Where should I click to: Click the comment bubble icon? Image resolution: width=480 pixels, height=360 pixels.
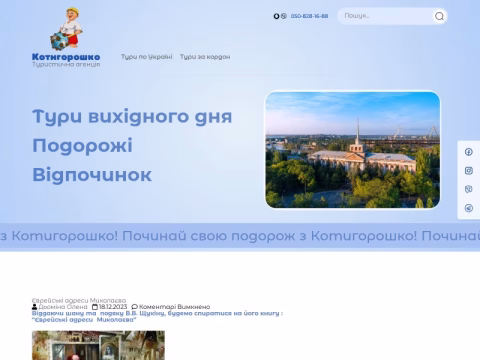click(x=135, y=307)
